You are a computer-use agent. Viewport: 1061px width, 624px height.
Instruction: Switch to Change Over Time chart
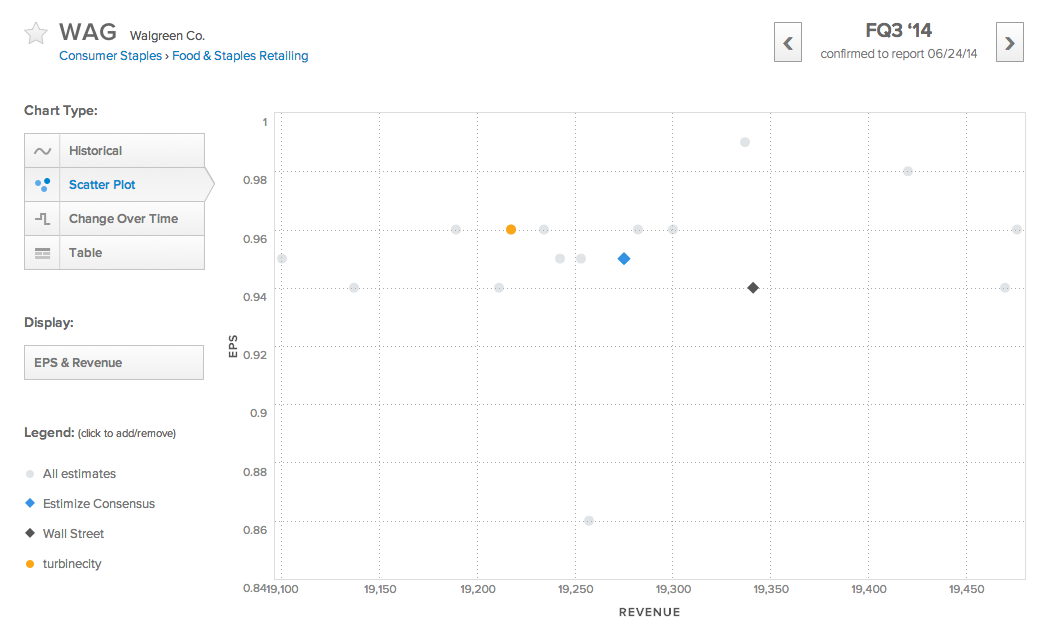click(x=114, y=219)
